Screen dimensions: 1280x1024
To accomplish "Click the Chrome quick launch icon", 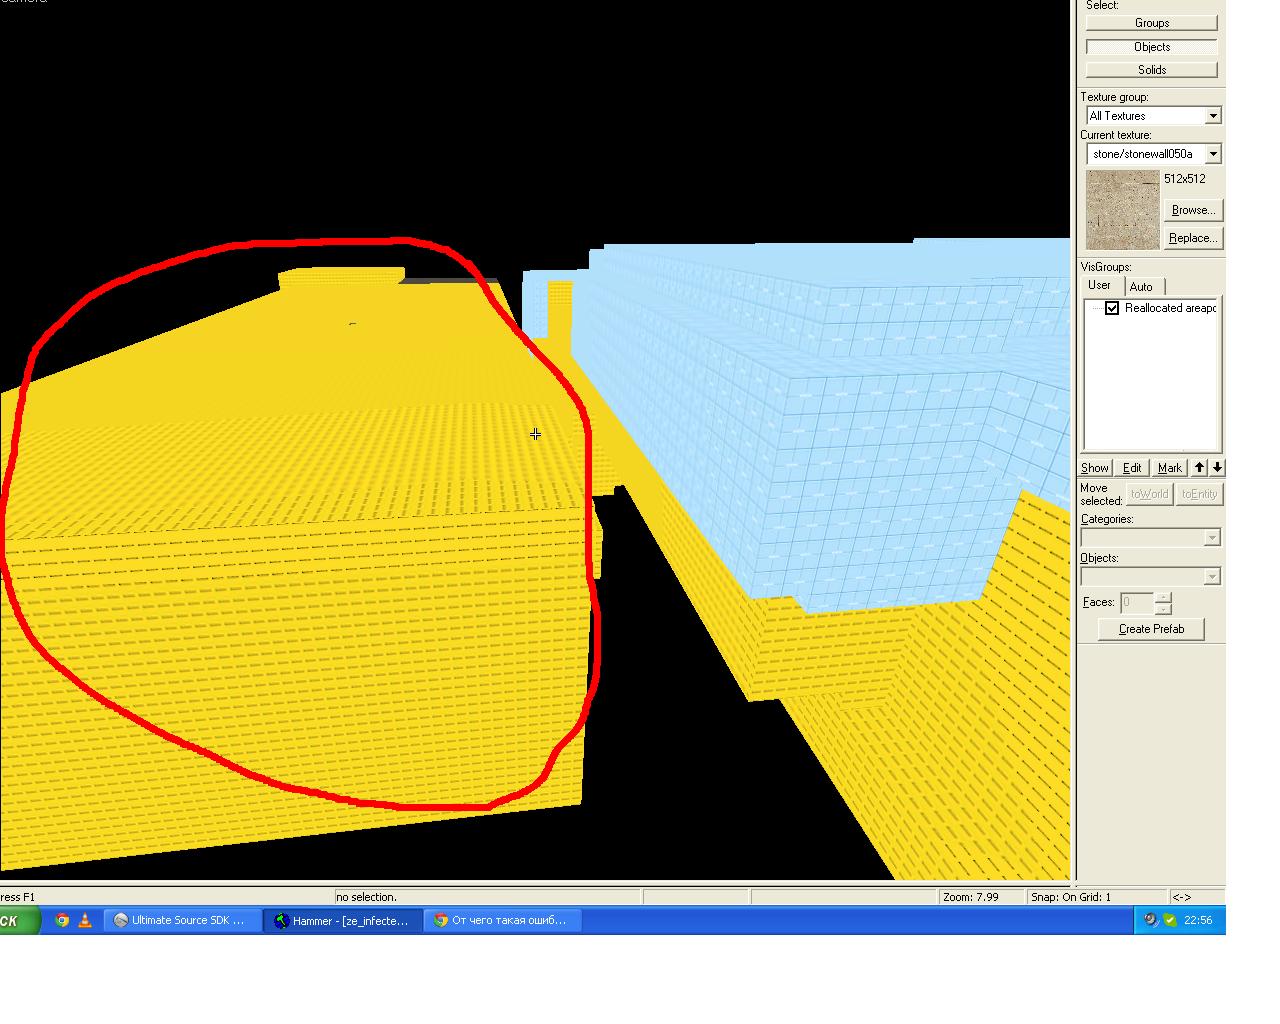I will pos(62,920).
